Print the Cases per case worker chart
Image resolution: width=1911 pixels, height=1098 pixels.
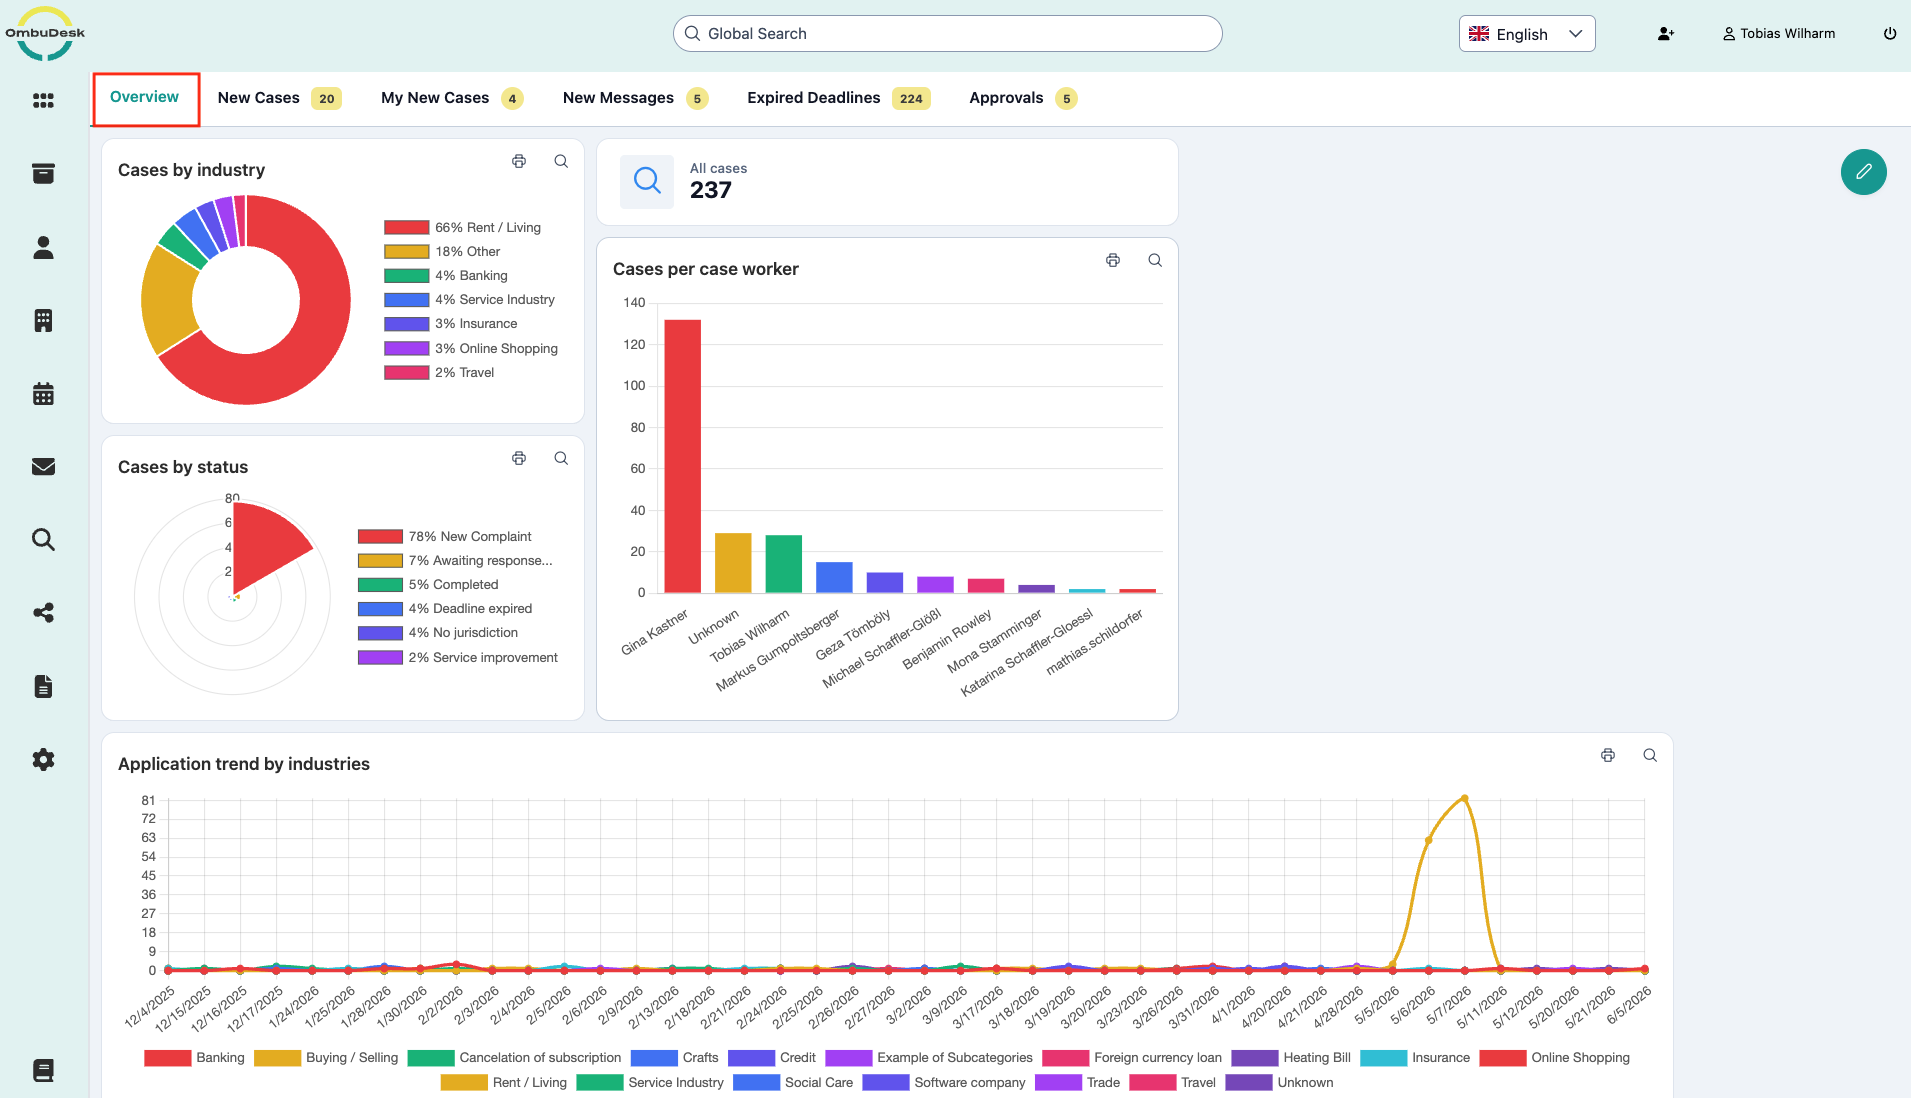pos(1113,260)
